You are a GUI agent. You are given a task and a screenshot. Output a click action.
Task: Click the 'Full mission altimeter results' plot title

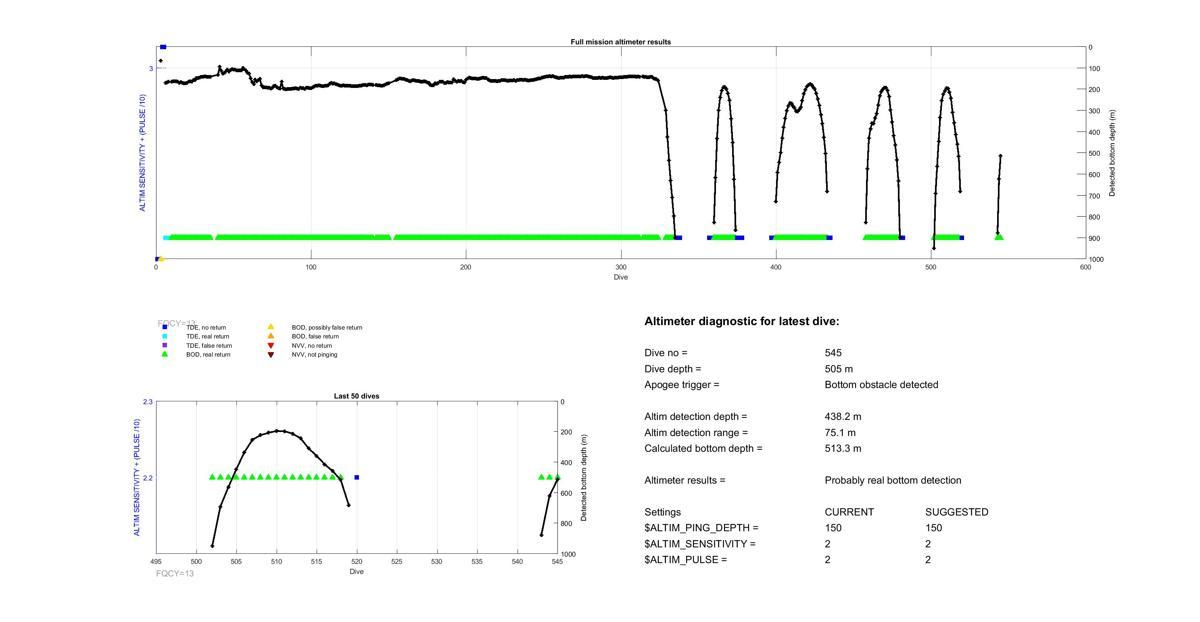click(621, 42)
